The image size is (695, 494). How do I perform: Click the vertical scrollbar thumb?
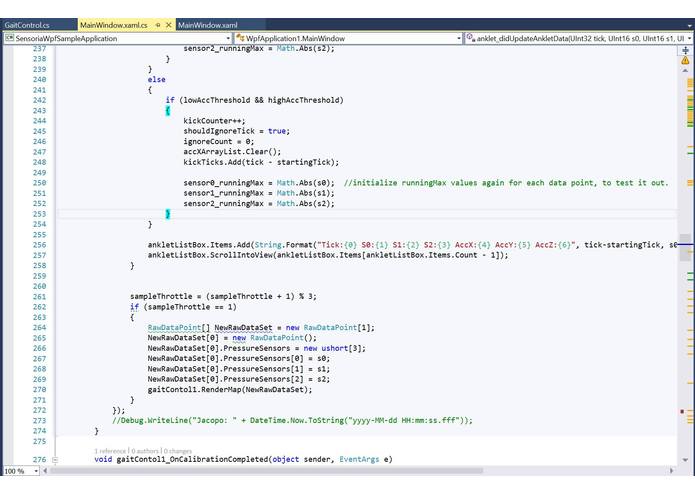[685, 247]
